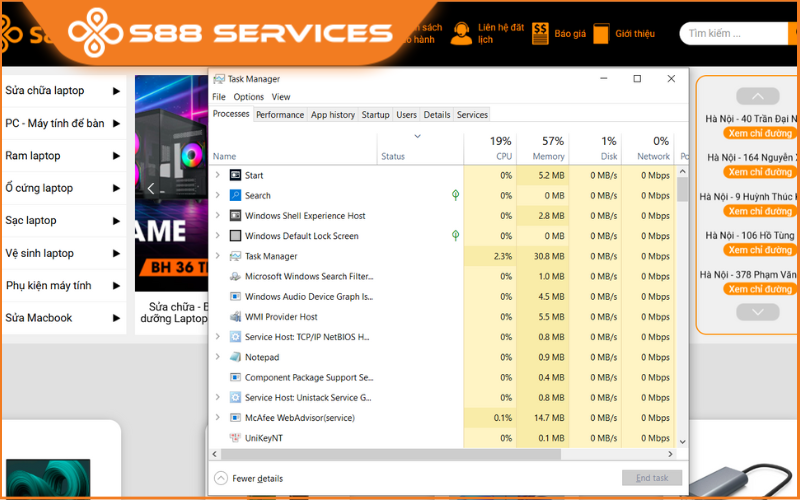This screenshot has height=500, width=800.
Task: Switch to the Users tab
Action: click(x=407, y=115)
